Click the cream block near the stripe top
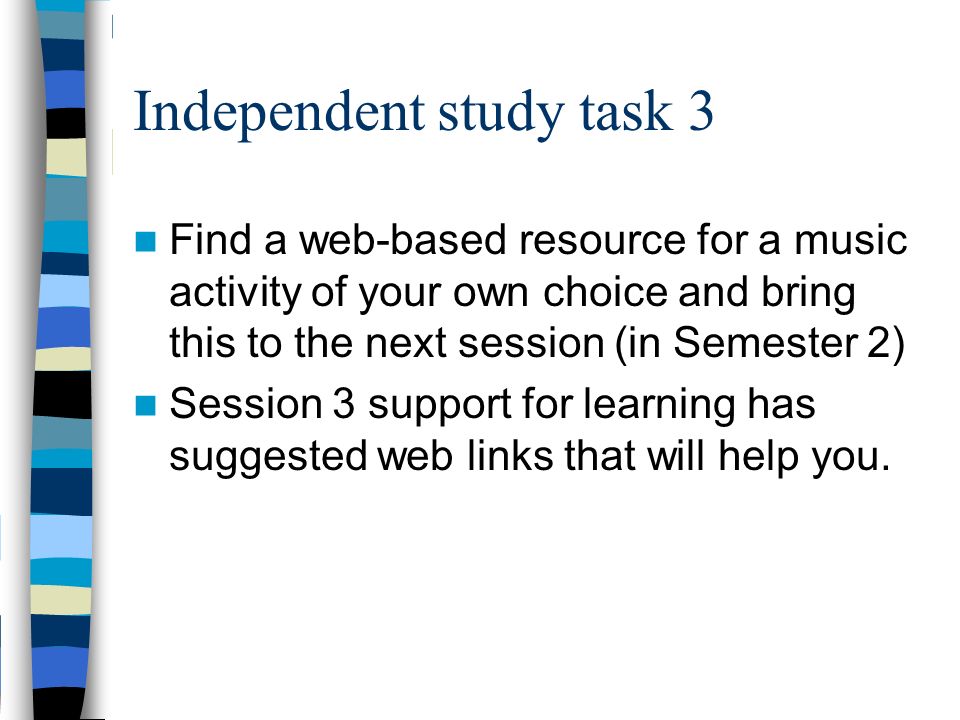The image size is (960, 720). pos(66,157)
